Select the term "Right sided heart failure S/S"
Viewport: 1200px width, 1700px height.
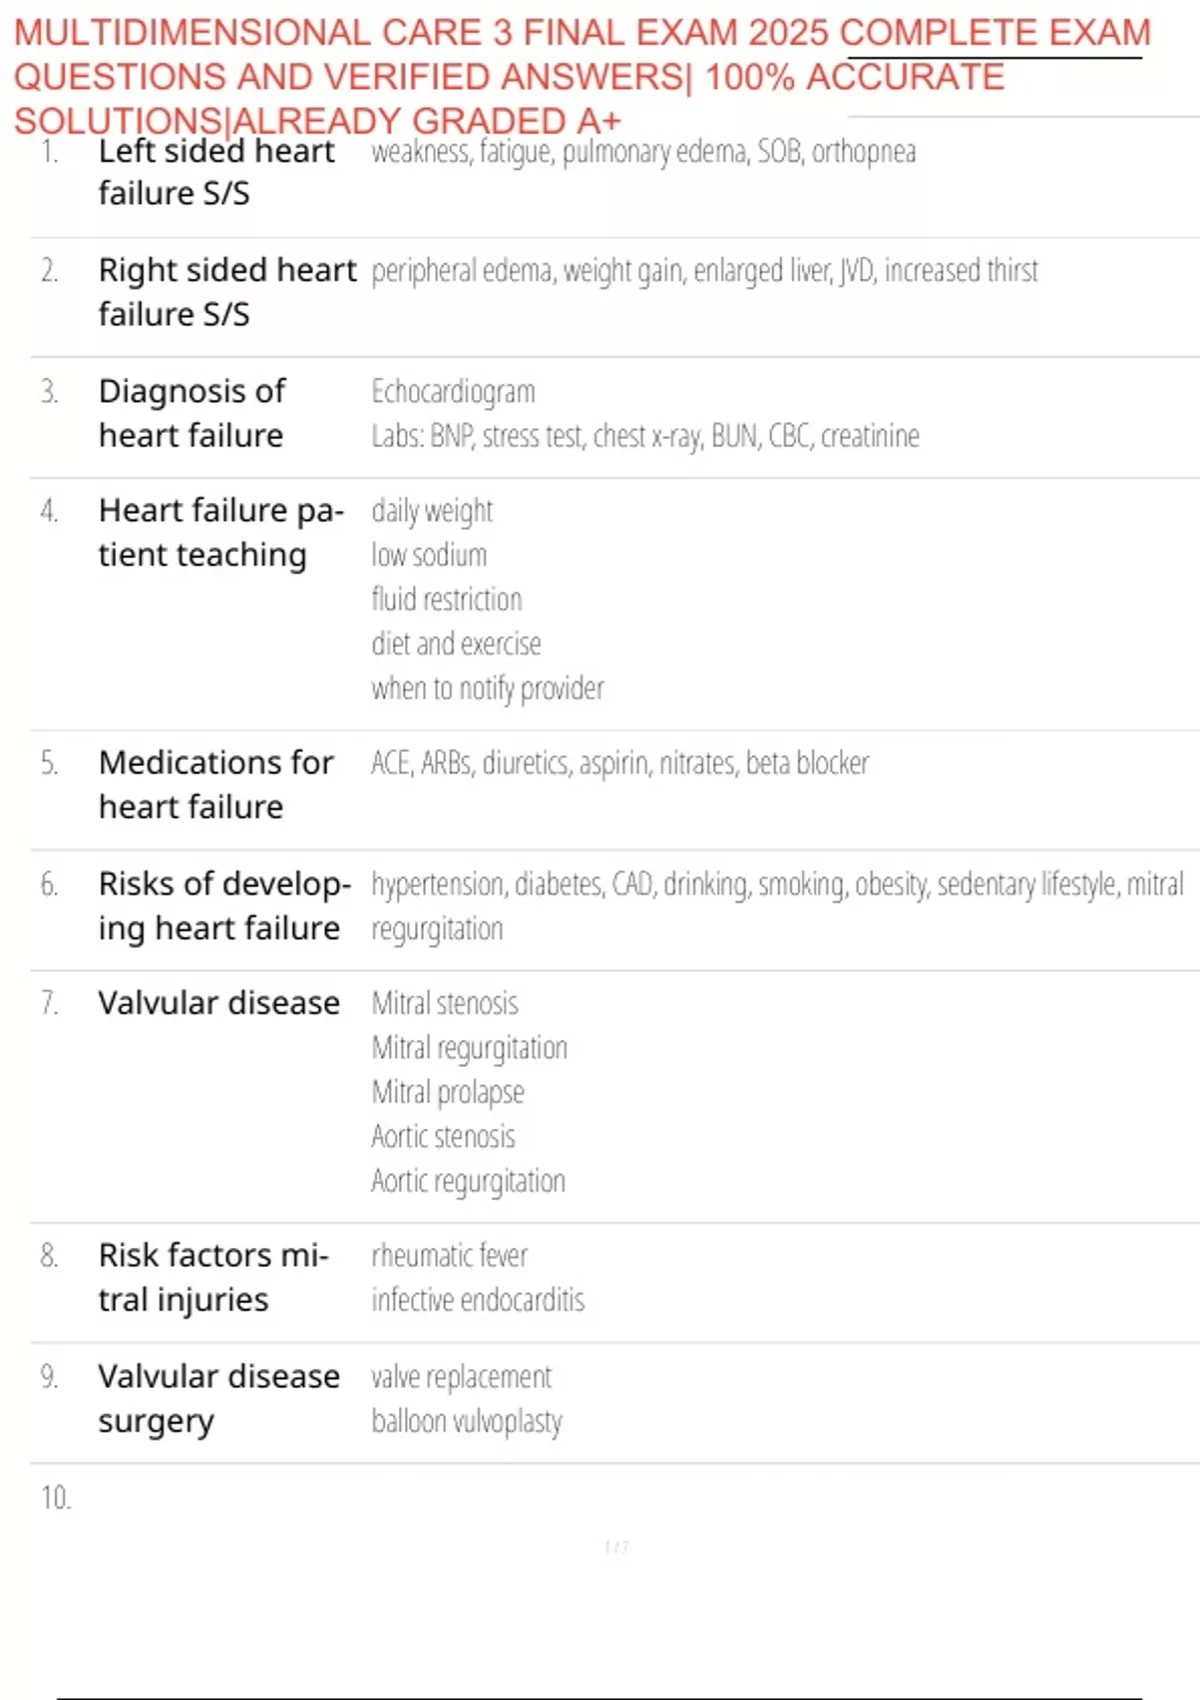tap(227, 291)
